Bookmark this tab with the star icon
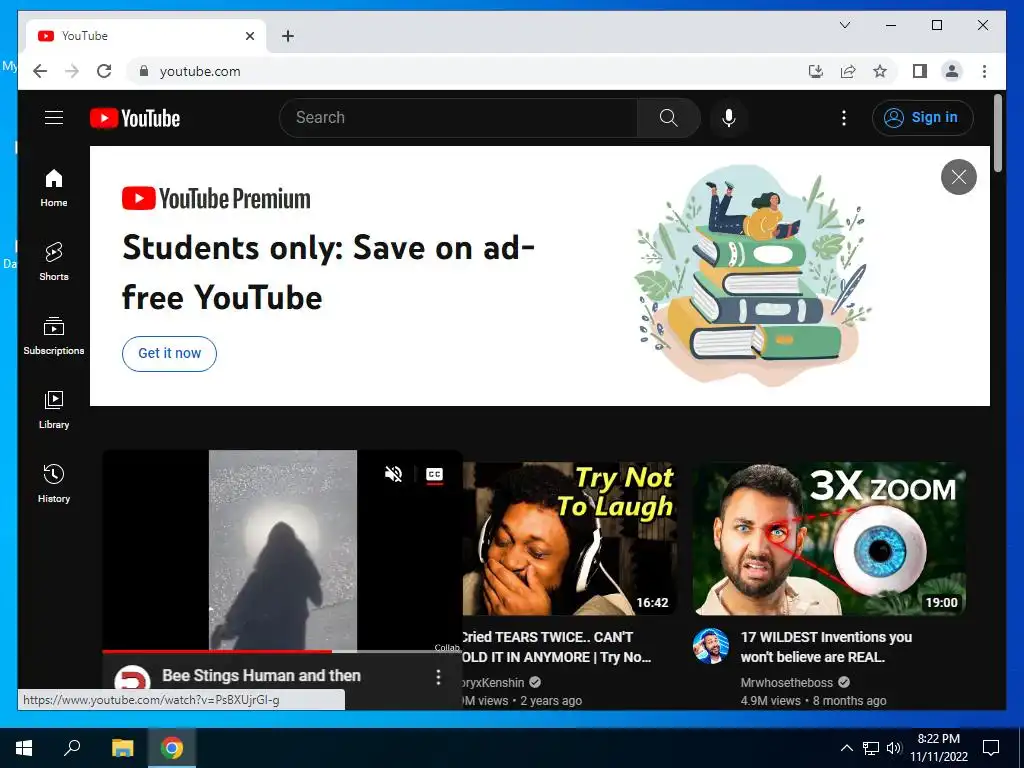 [880, 71]
